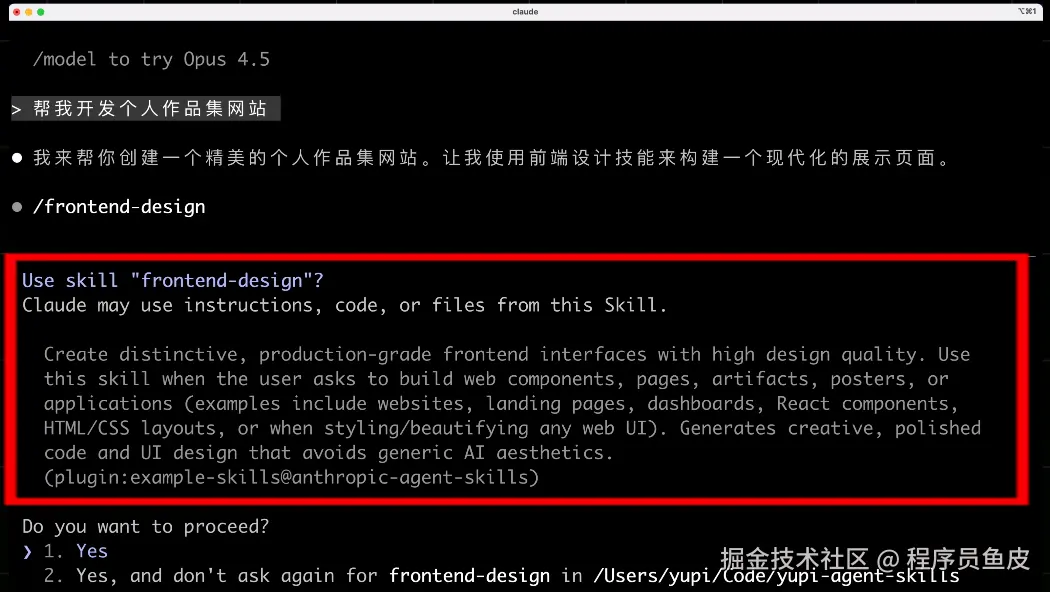Click the "Do you want to proceed?" line
Screen dimensions: 1050x592
(145, 526)
